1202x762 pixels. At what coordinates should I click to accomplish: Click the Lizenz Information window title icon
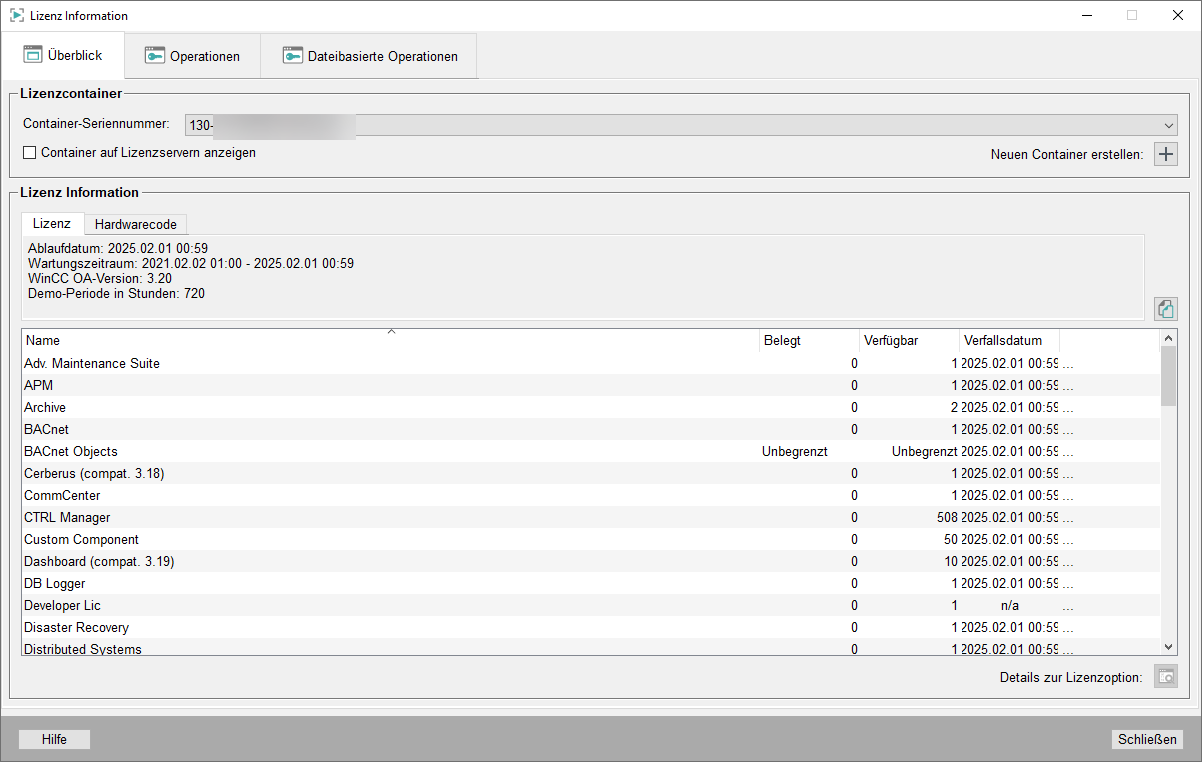pos(17,16)
